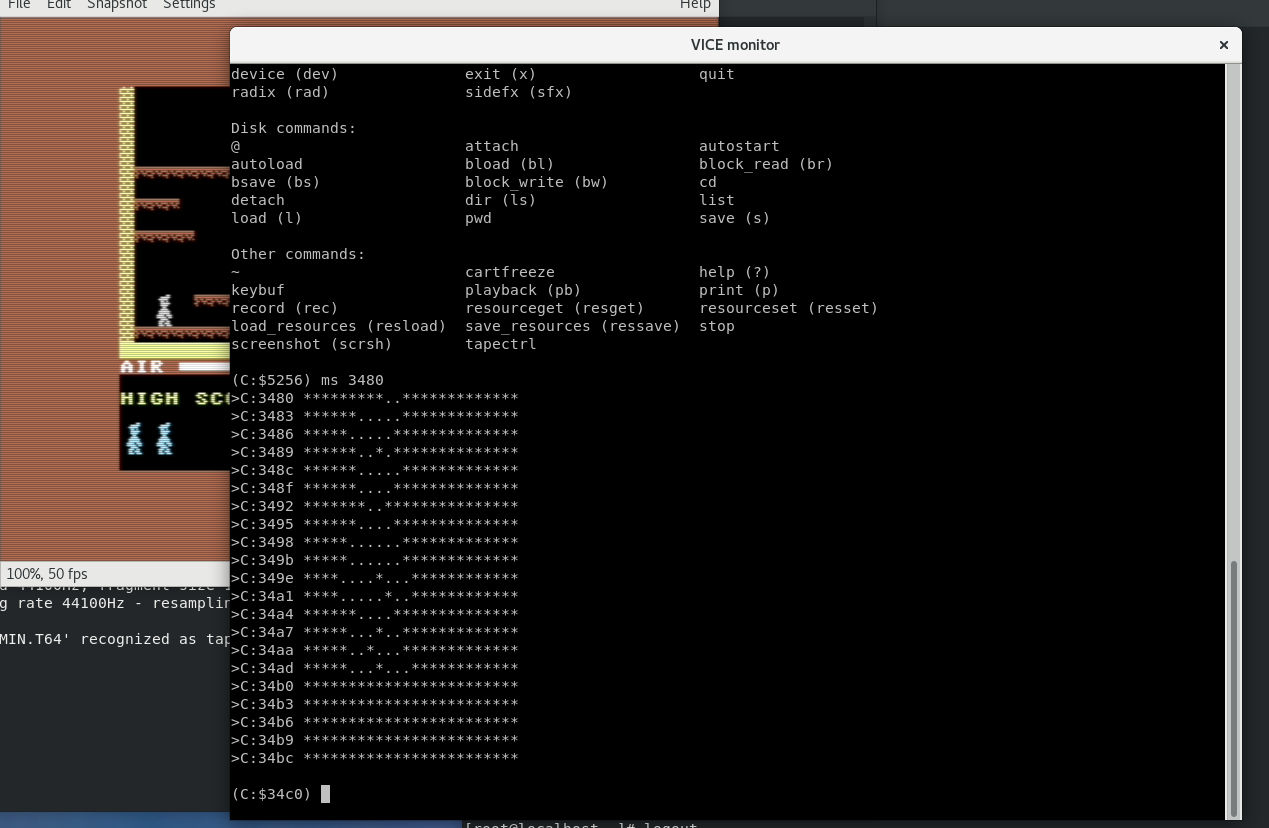Screen dimensions: 1269x828
Task: Click the Miner Willy player sprite
Action: tap(164, 310)
